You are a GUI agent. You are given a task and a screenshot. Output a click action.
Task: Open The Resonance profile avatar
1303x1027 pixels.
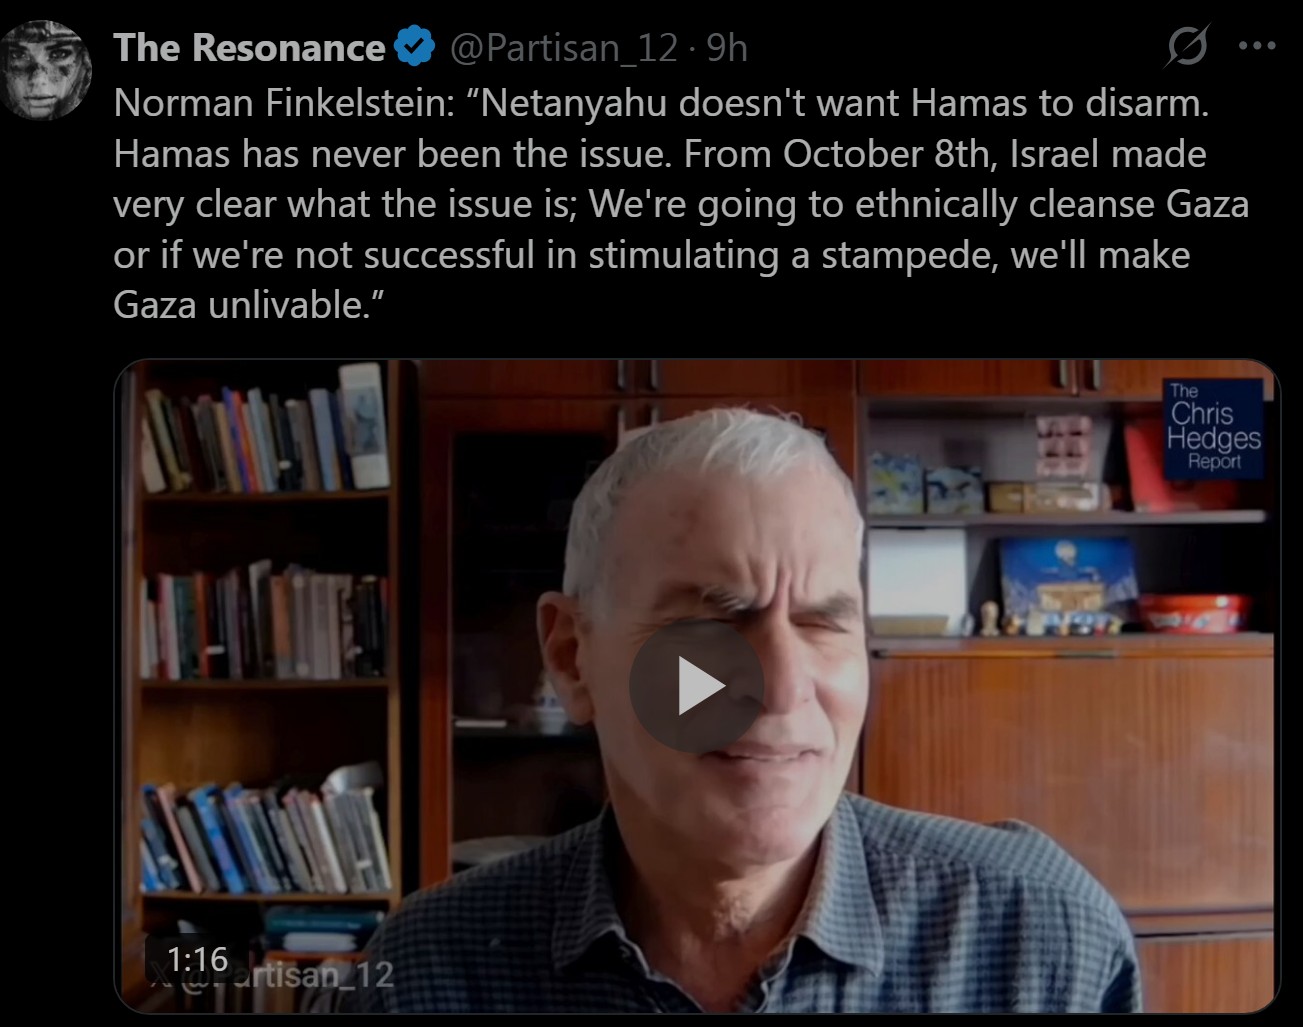(46, 70)
